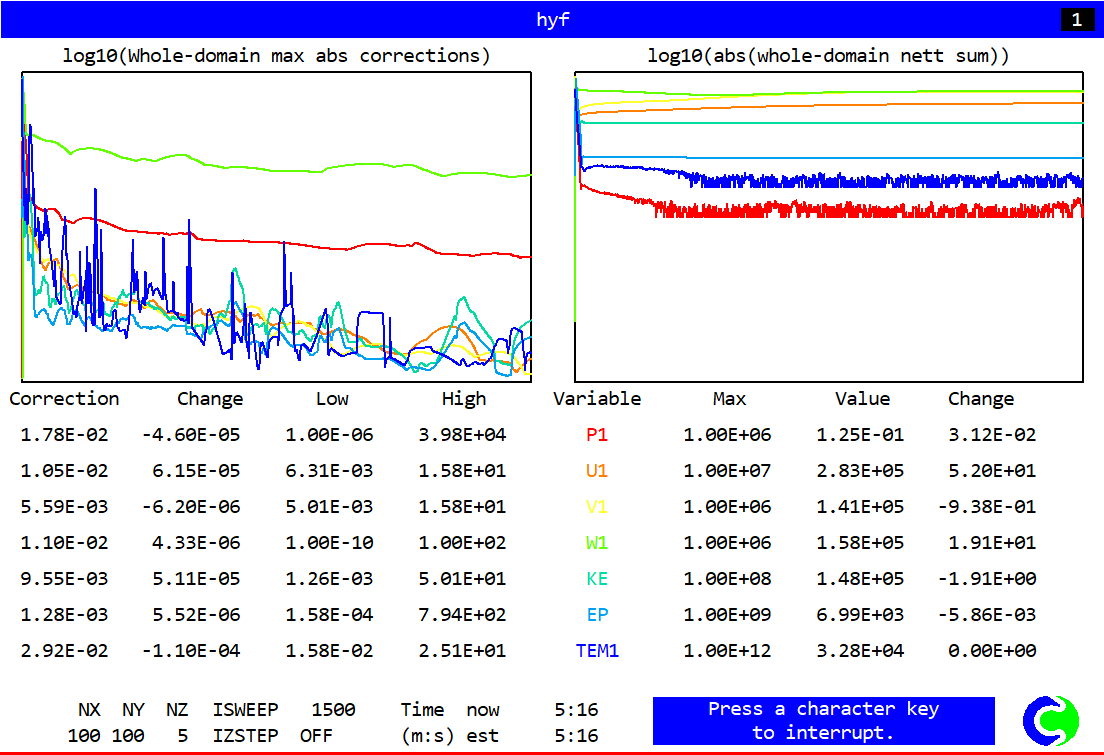Image resolution: width=1104 pixels, height=755 pixels.
Task: Click the 'hyf' title bar
Action: [x=552, y=19]
